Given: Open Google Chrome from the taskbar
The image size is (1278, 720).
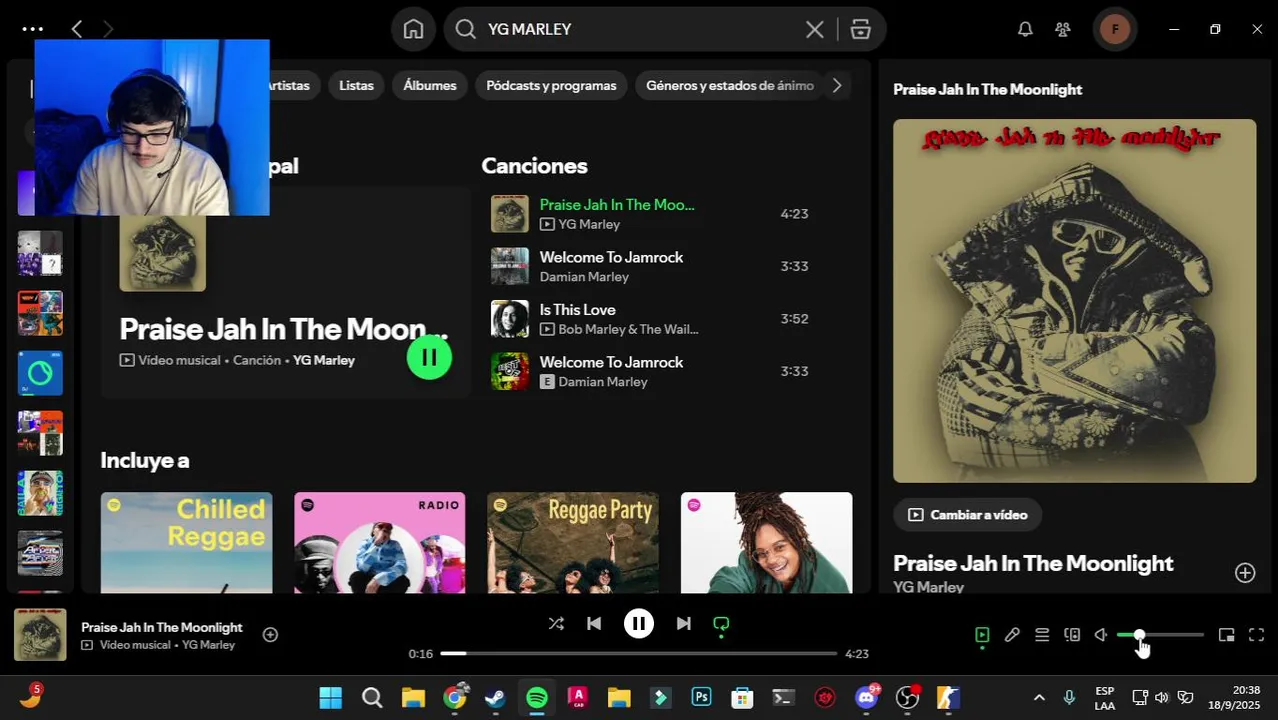Looking at the screenshot, I should [x=455, y=697].
